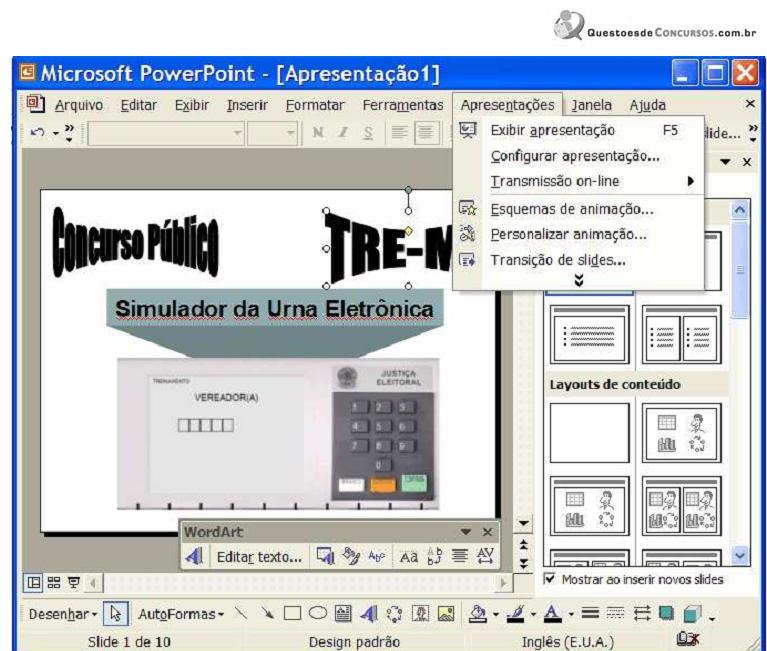Toggle Mostrar ao inserir novos slides checkbox

point(549,579)
